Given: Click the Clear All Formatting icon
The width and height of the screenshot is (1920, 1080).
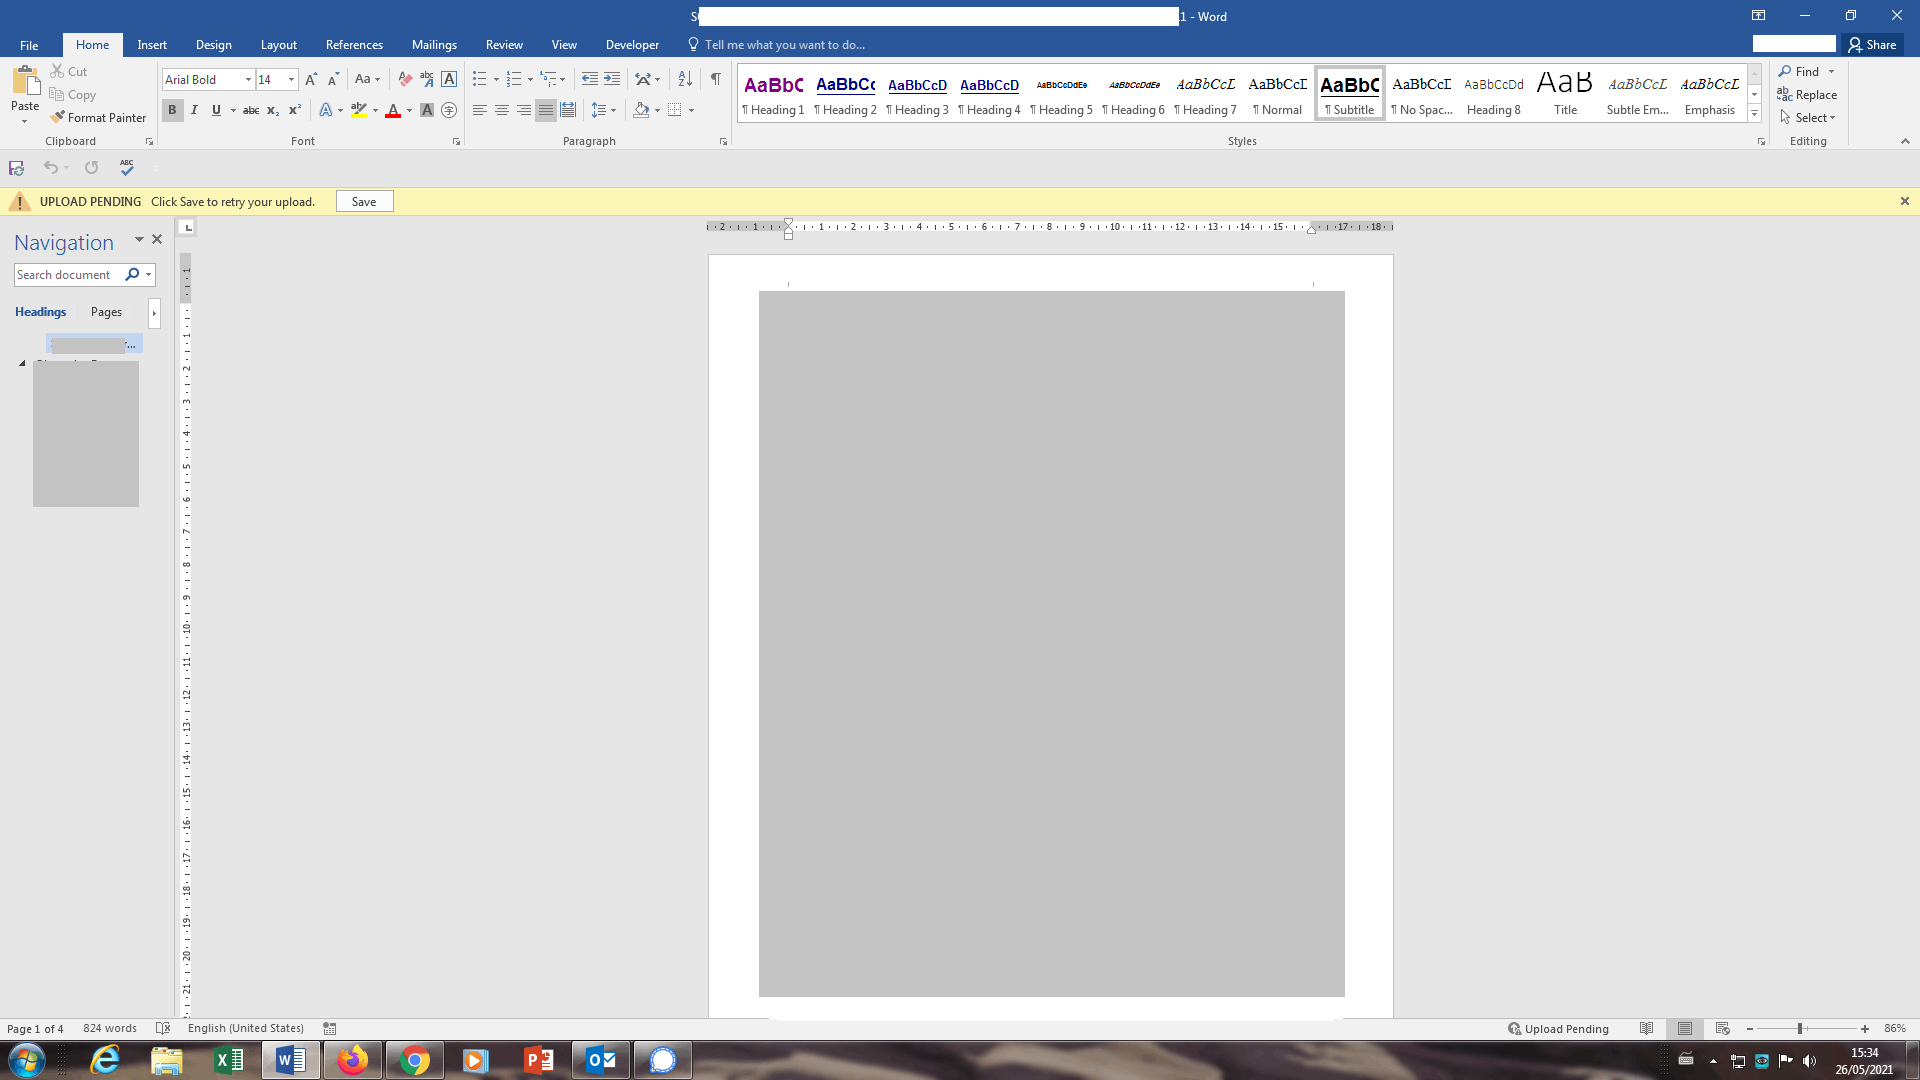Looking at the screenshot, I should (x=405, y=79).
